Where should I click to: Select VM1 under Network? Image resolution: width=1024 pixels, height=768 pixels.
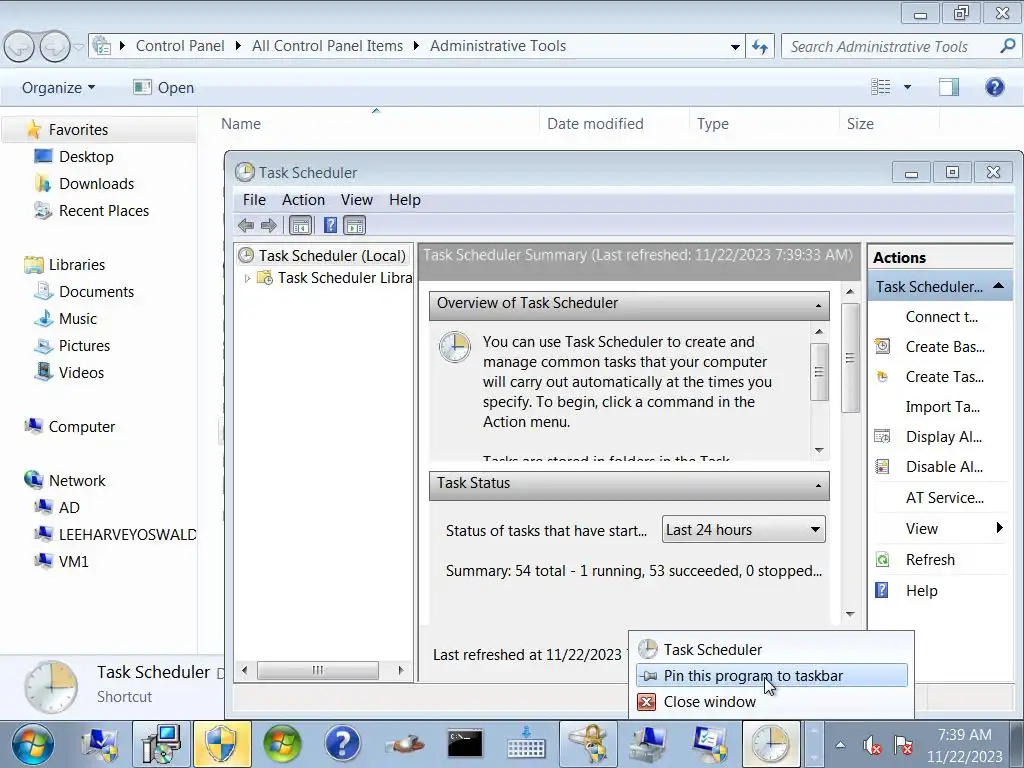coord(72,562)
